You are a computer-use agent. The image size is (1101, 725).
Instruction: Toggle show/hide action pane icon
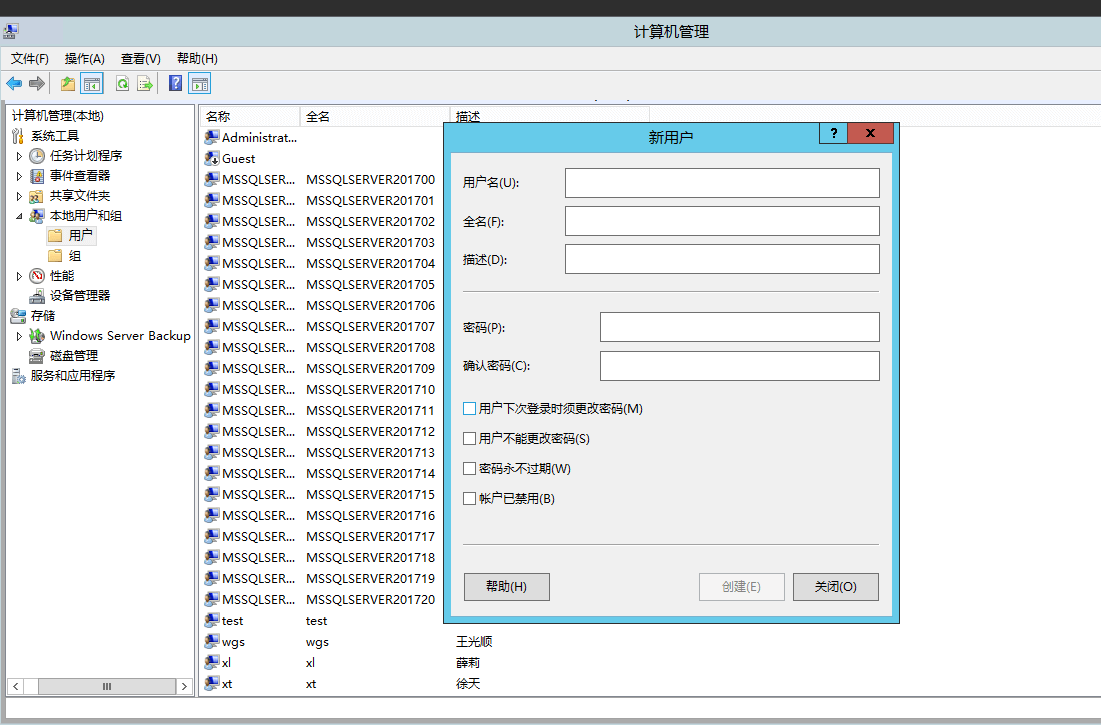click(199, 84)
